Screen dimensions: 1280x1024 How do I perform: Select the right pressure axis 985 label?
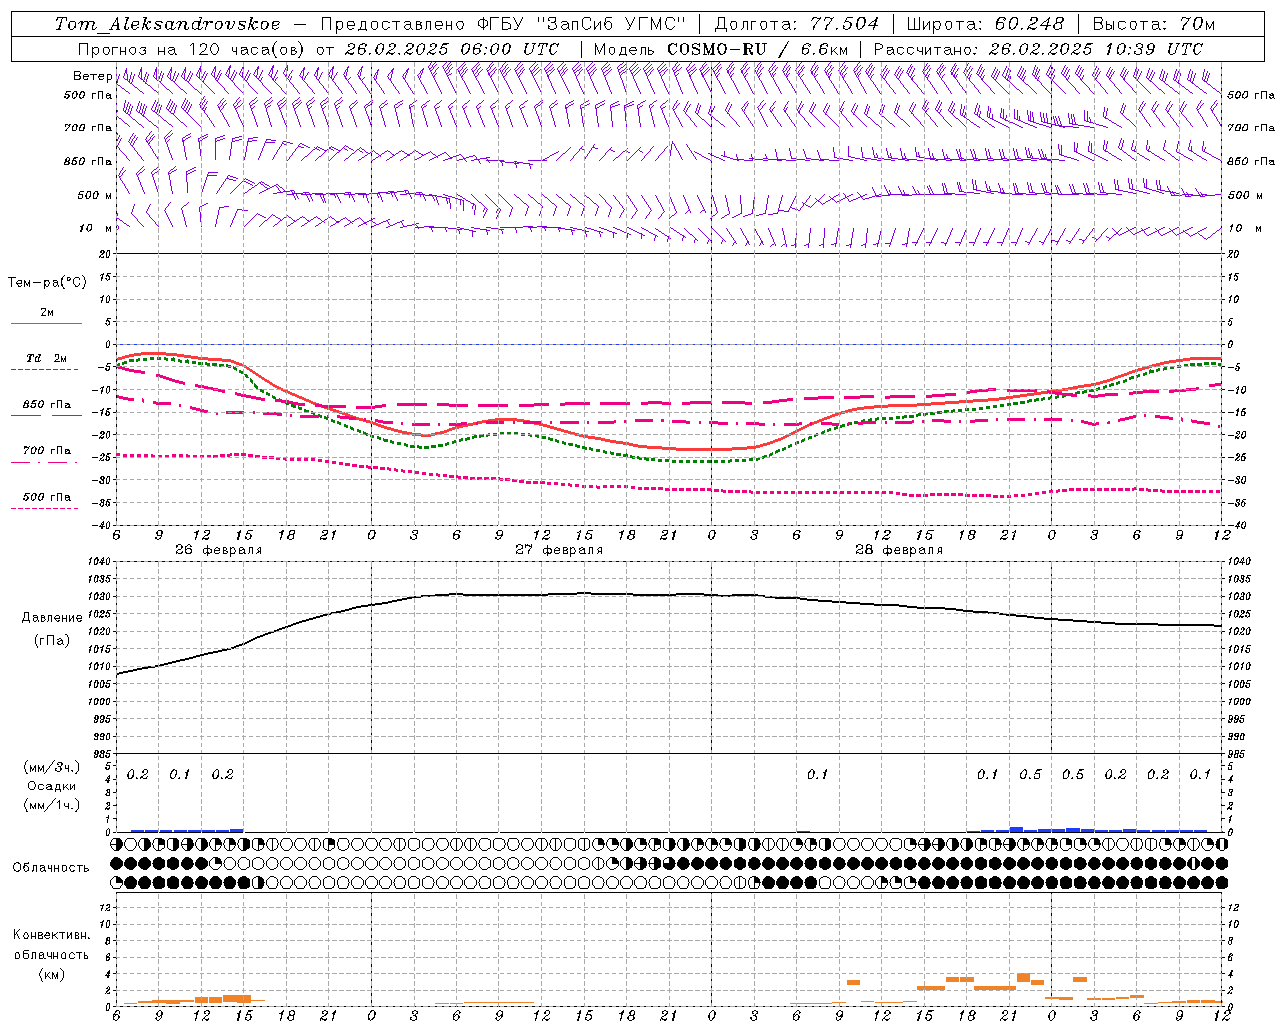[1238, 755]
